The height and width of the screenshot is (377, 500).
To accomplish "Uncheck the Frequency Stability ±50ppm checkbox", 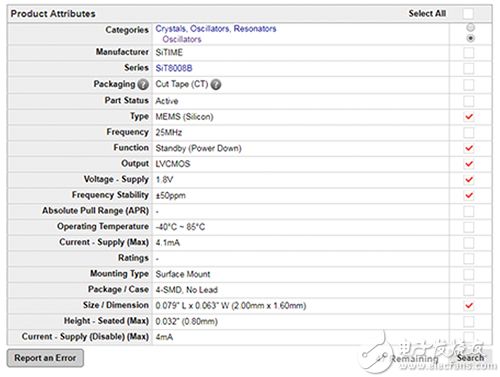I will coord(469,195).
